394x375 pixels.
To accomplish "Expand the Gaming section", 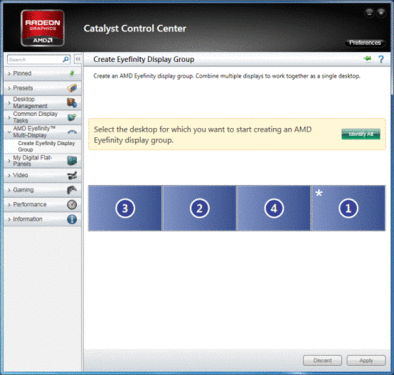I will [42, 190].
